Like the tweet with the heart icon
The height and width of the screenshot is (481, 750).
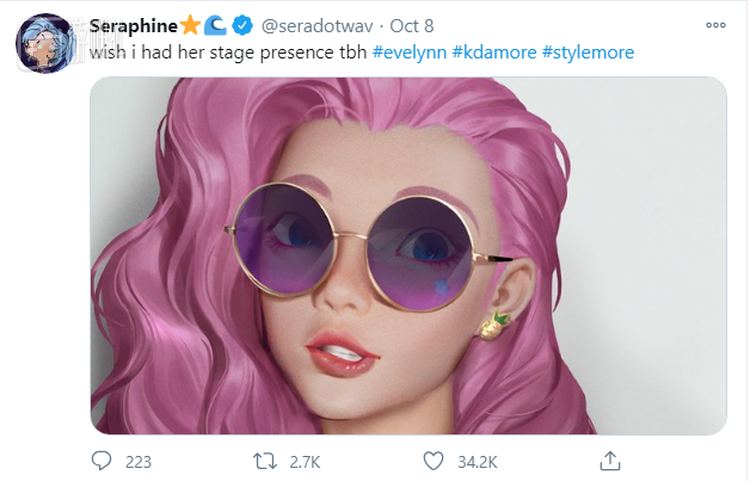[432, 461]
